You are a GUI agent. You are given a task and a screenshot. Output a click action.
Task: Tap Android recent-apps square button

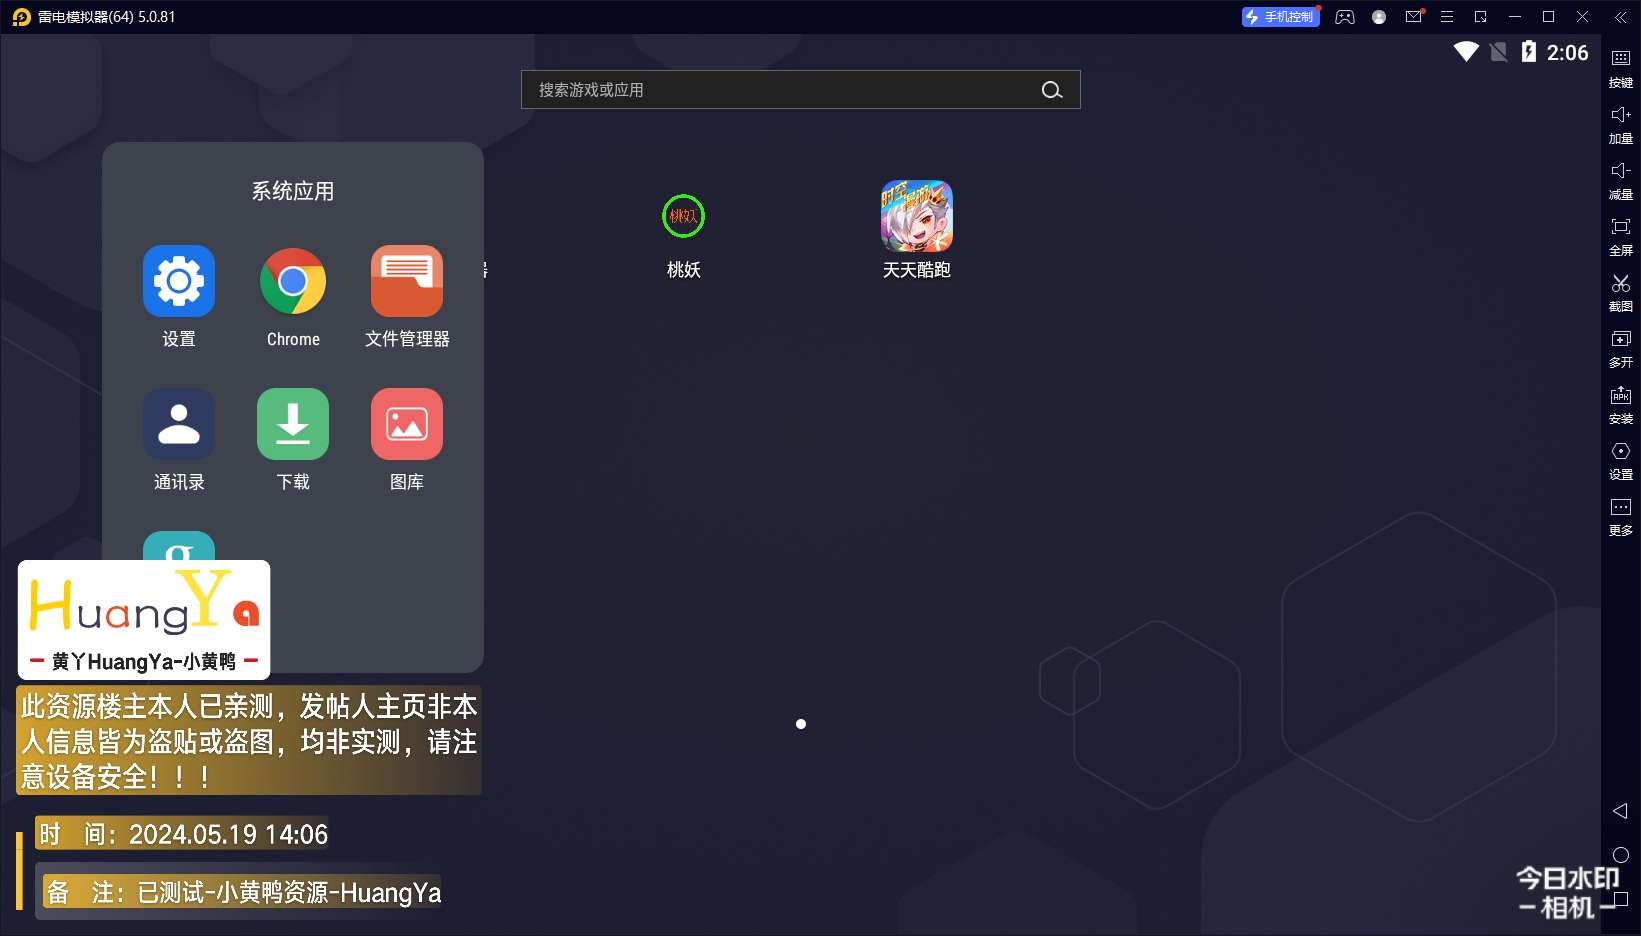[x=1621, y=899]
